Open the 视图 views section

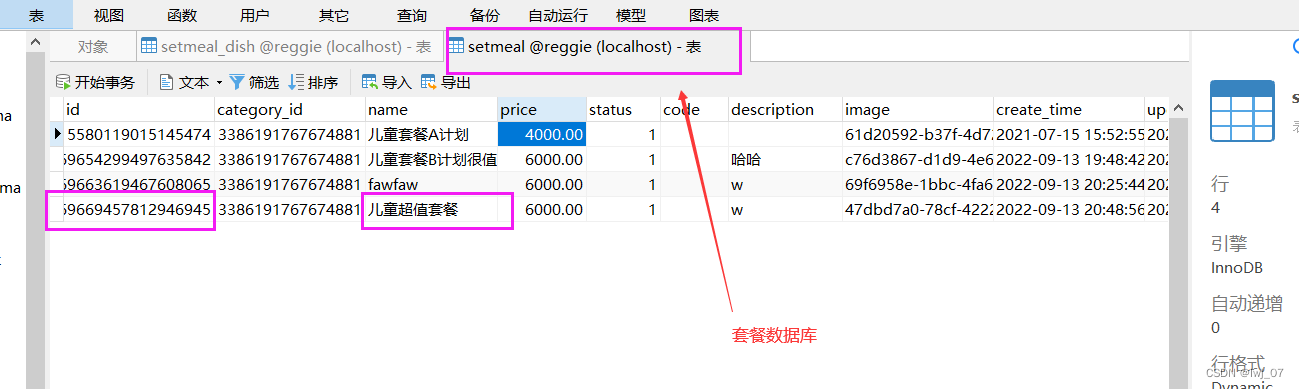[109, 15]
